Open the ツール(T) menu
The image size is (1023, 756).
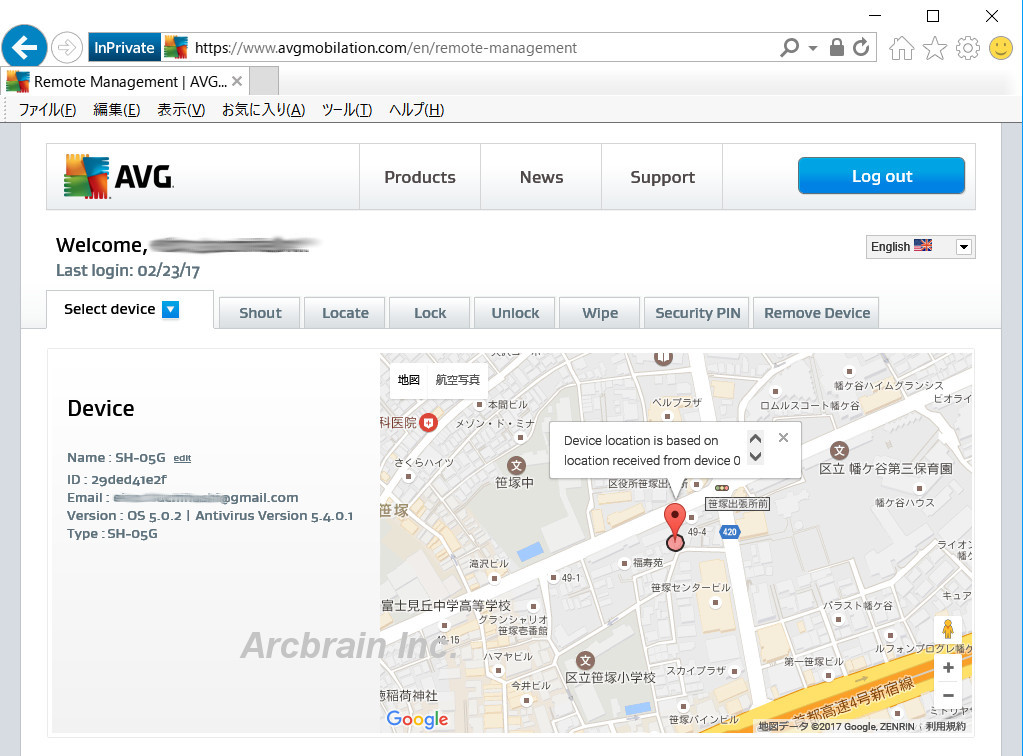(347, 110)
